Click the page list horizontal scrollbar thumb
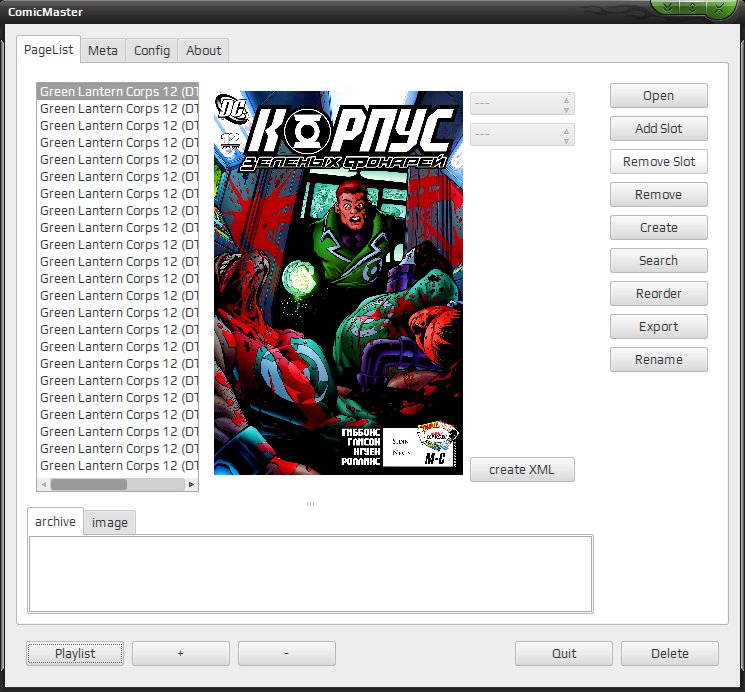Screen dimensions: 745x692 click(89, 484)
